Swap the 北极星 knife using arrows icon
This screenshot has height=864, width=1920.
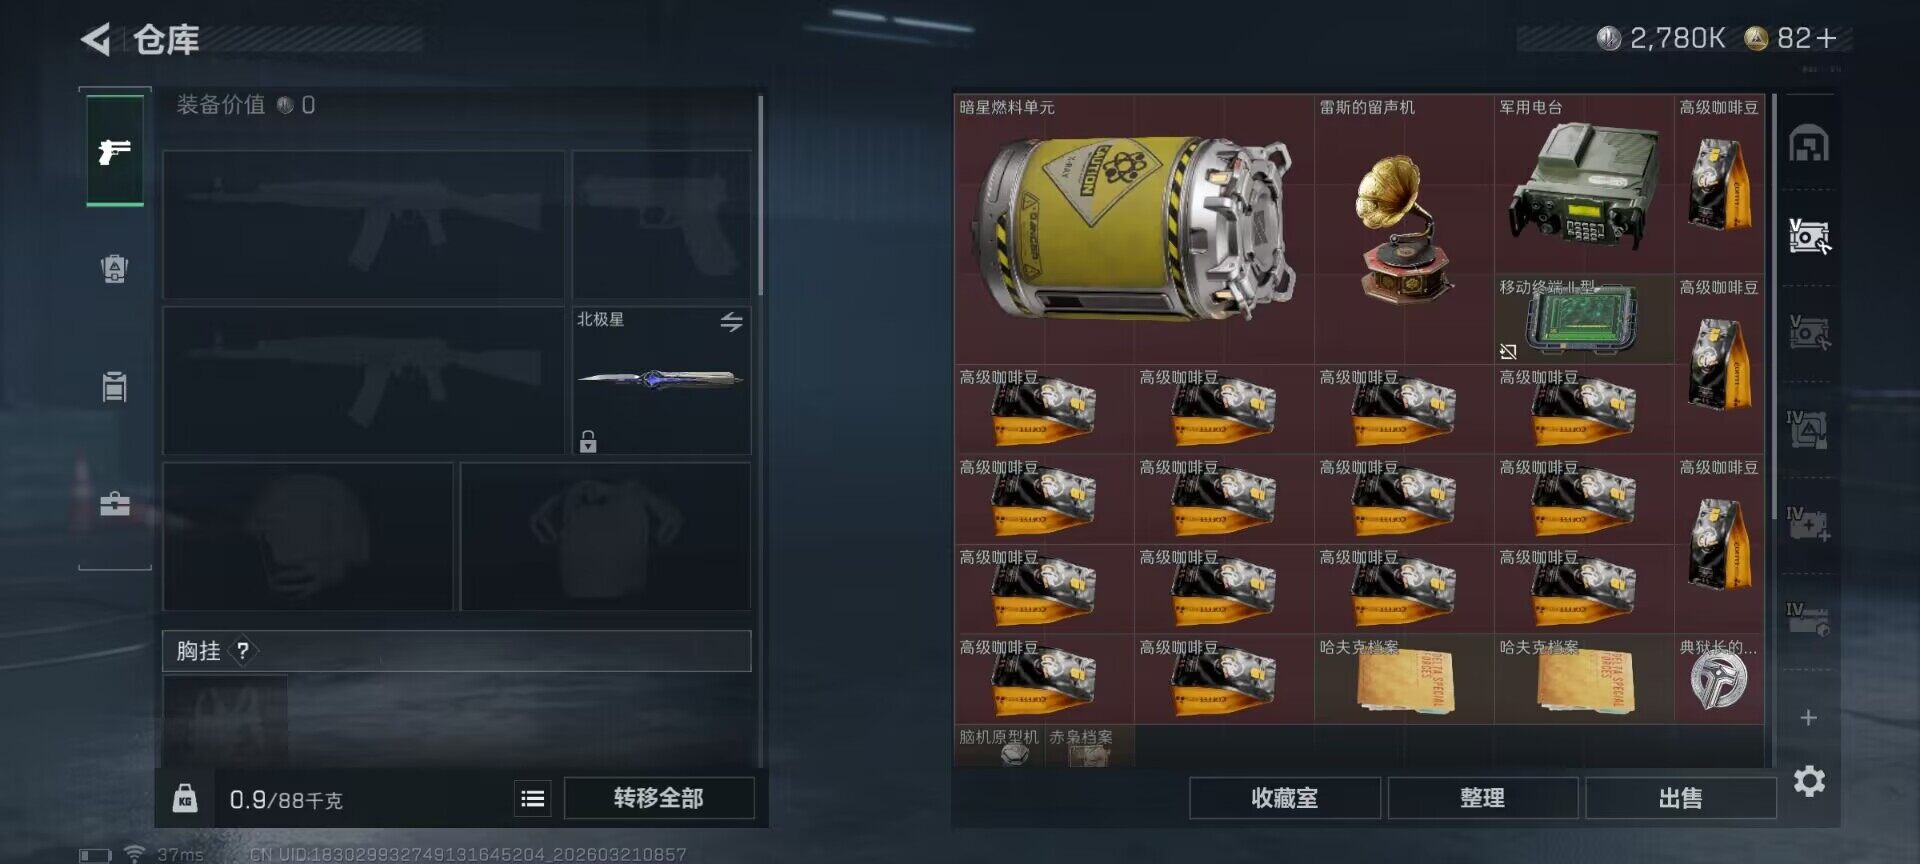731,322
